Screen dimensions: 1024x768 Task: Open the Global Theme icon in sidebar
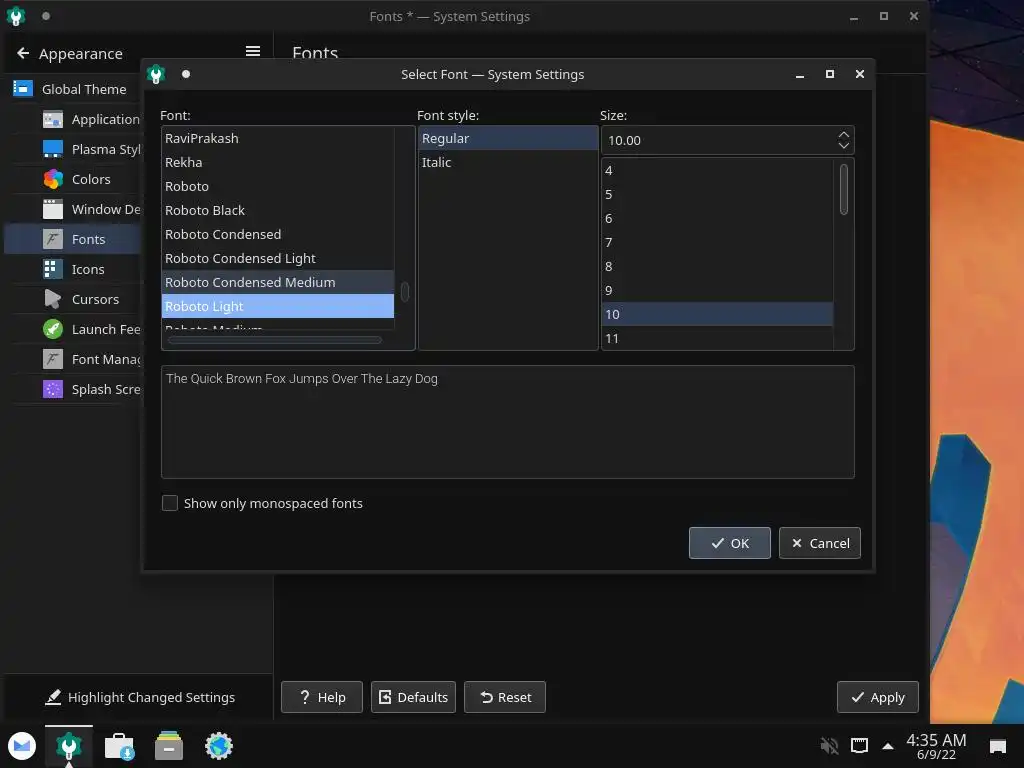tap(23, 88)
